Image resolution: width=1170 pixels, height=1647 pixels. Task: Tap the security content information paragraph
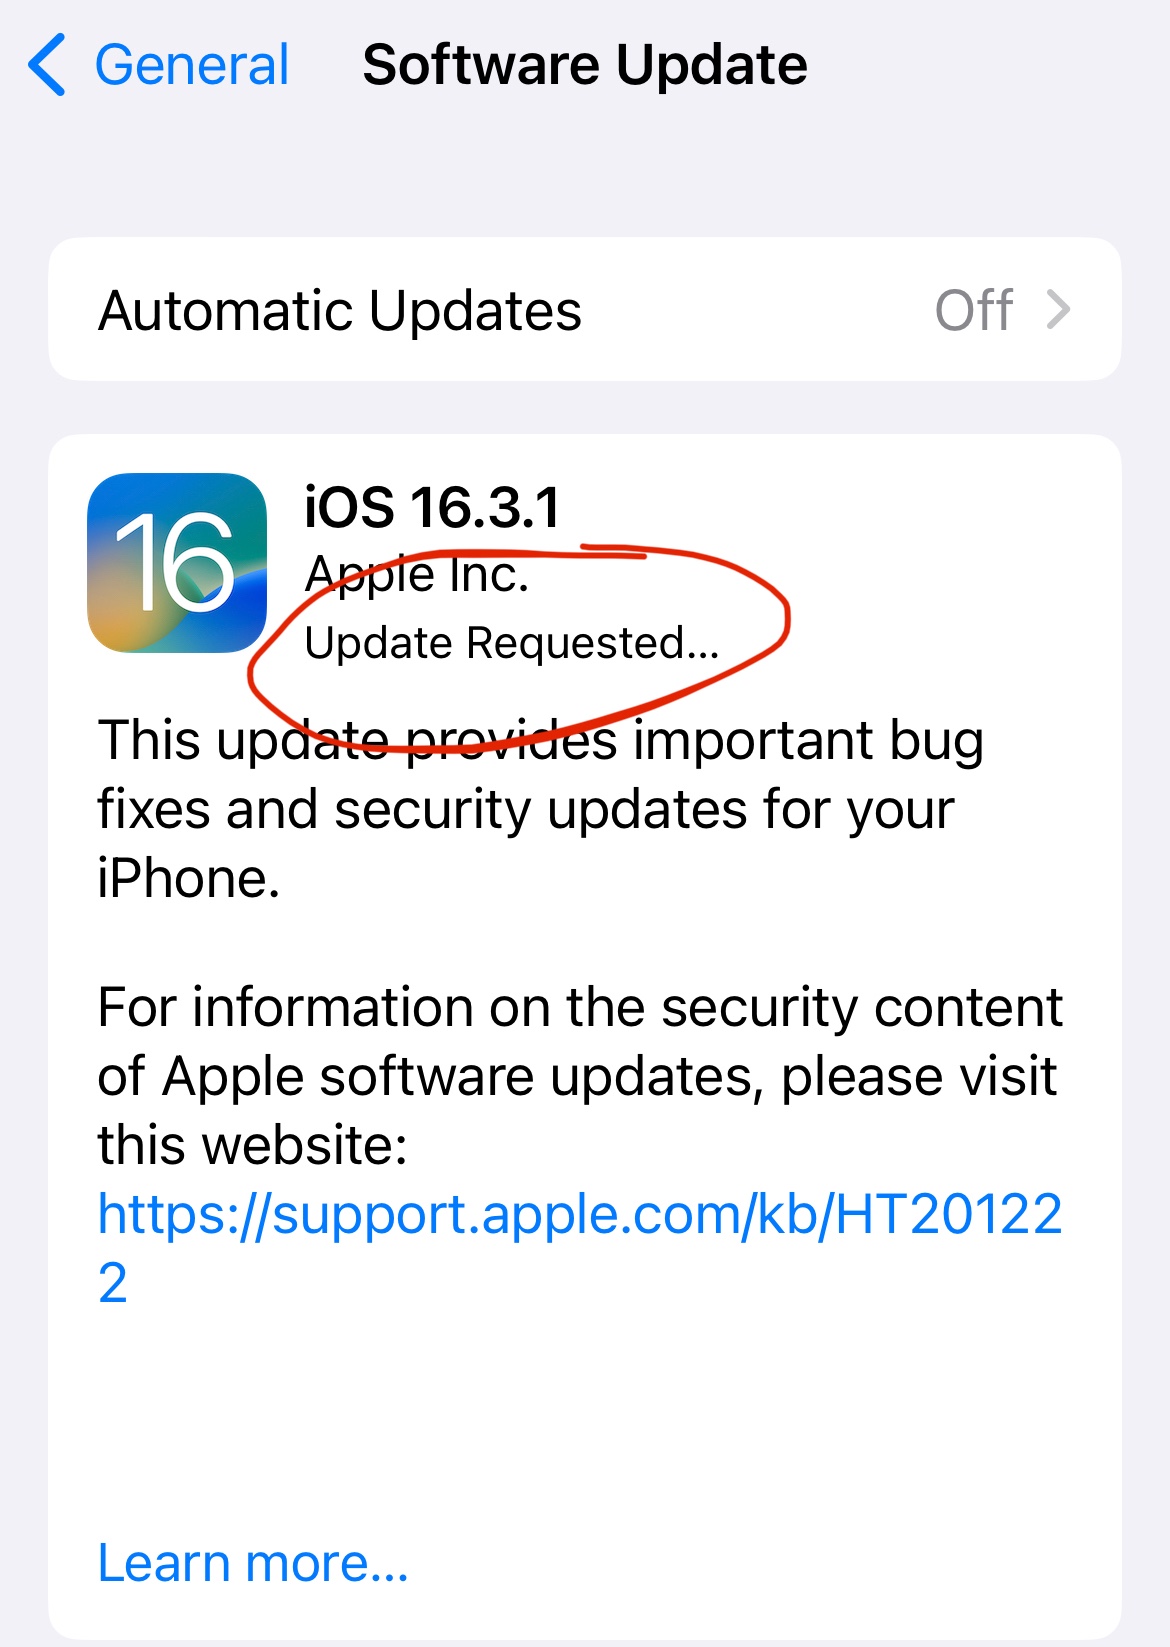pyautogui.click(x=580, y=1076)
